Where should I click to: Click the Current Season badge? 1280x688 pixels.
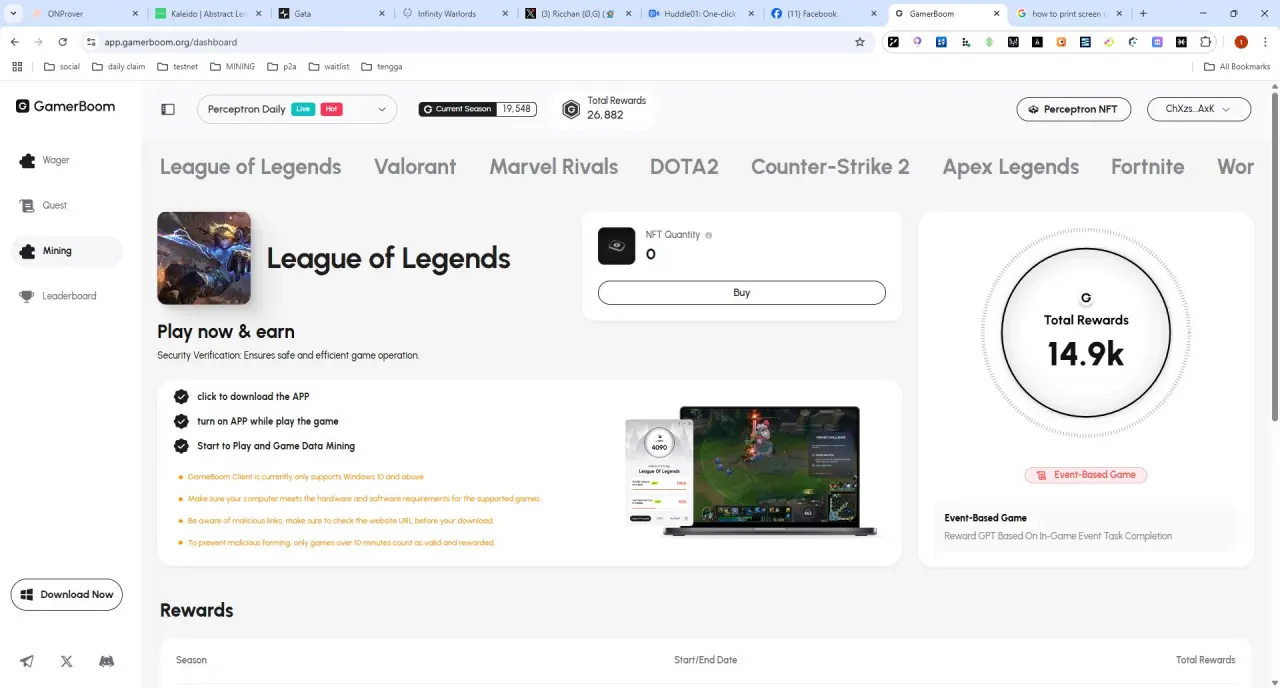tap(478, 109)
